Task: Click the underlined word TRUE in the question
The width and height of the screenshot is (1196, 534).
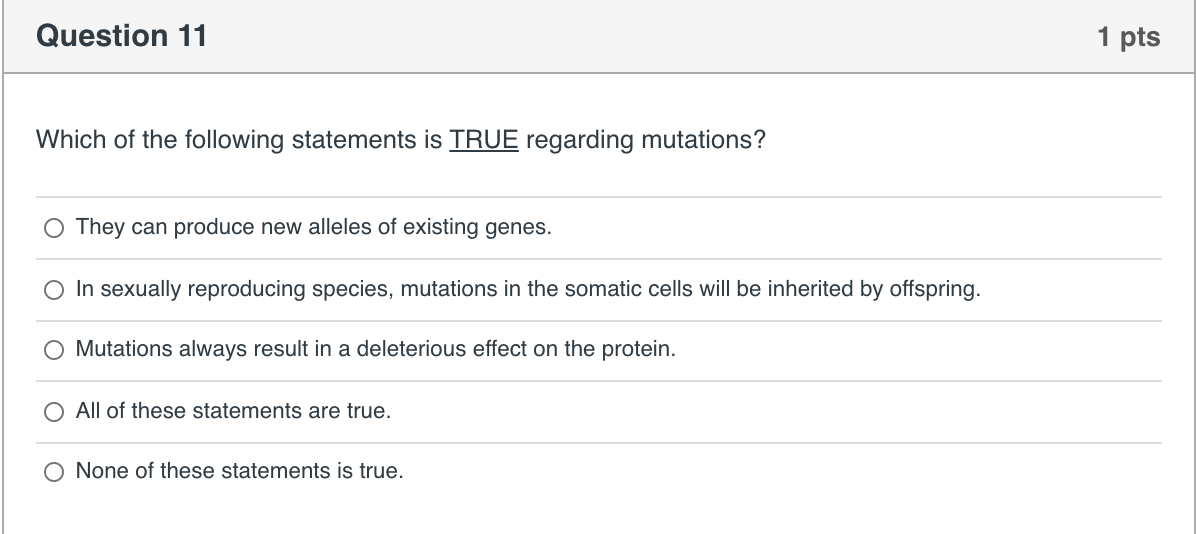Action: pyautogui.click(x=484, y=140)
